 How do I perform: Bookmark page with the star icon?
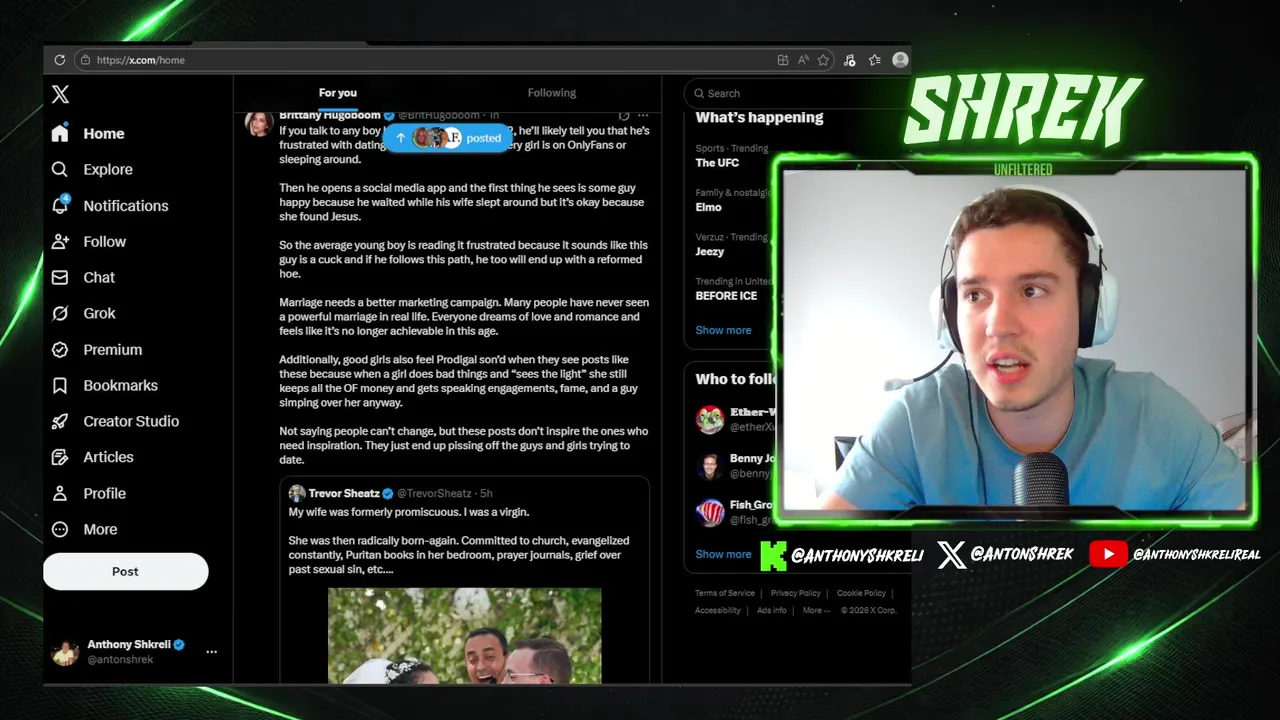tap(823, 60)
